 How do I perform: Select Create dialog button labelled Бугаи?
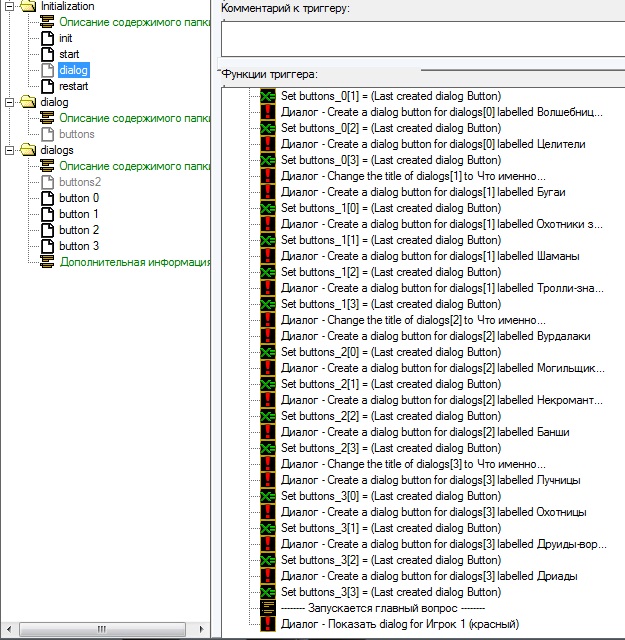423,192
